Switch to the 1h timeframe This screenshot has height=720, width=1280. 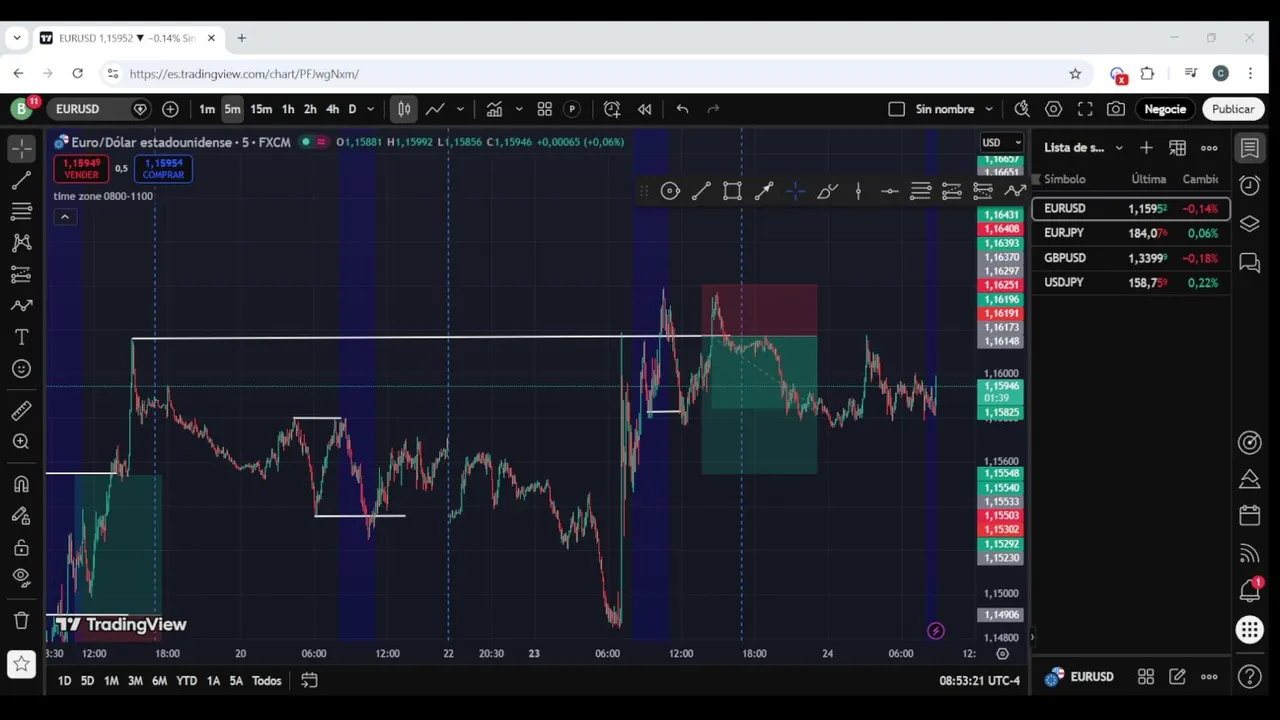(288, 109)
